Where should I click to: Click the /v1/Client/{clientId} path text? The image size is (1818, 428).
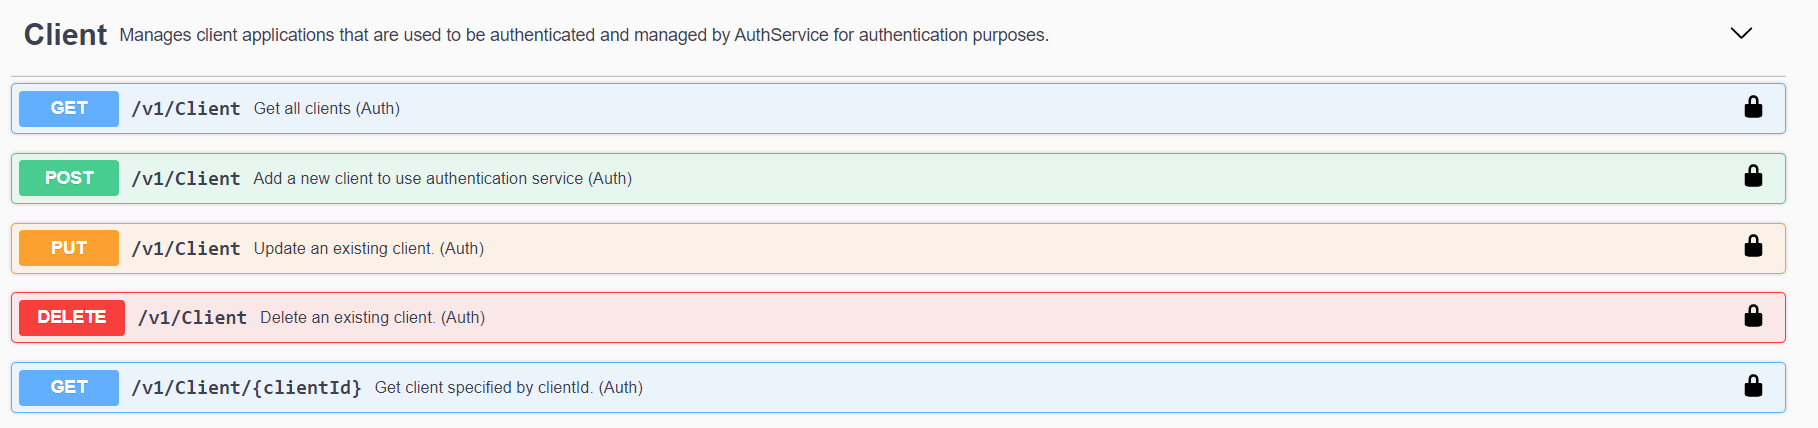(246, 388)
